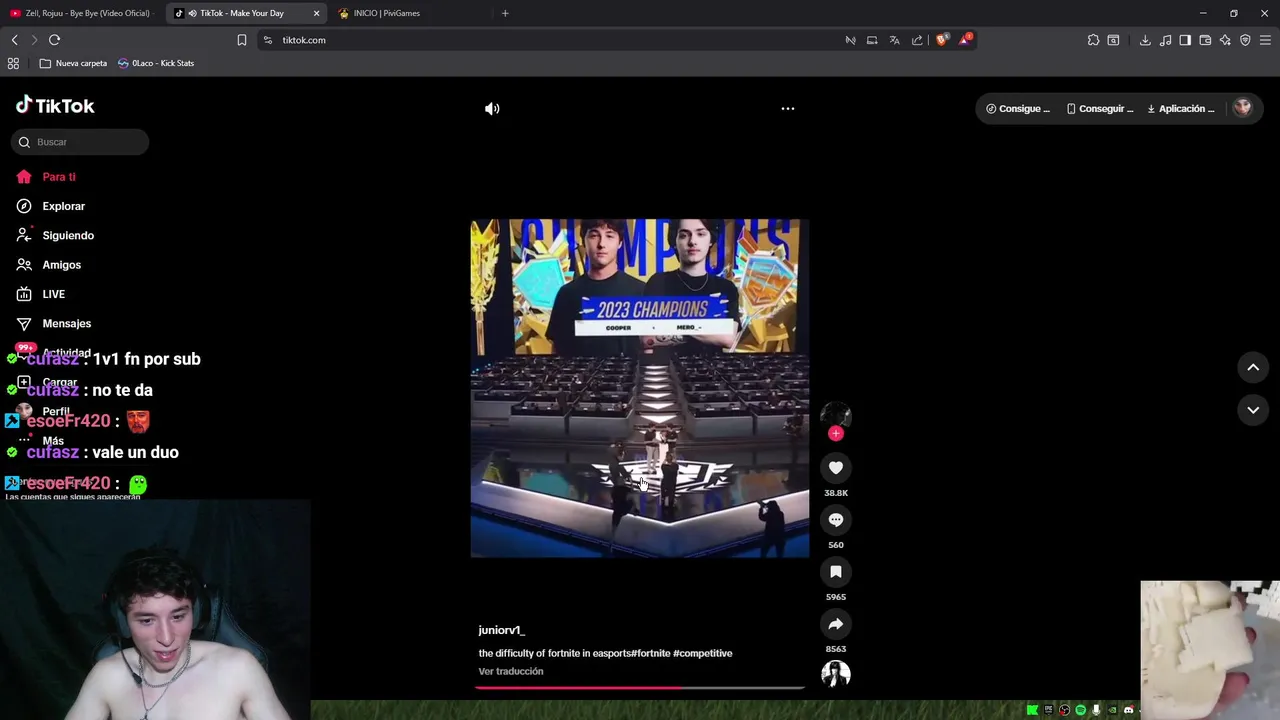Switch to the Zell, Rojuu Bye Bye tab
This screenshot has width=1280, height=720.
tap(80, 13)
